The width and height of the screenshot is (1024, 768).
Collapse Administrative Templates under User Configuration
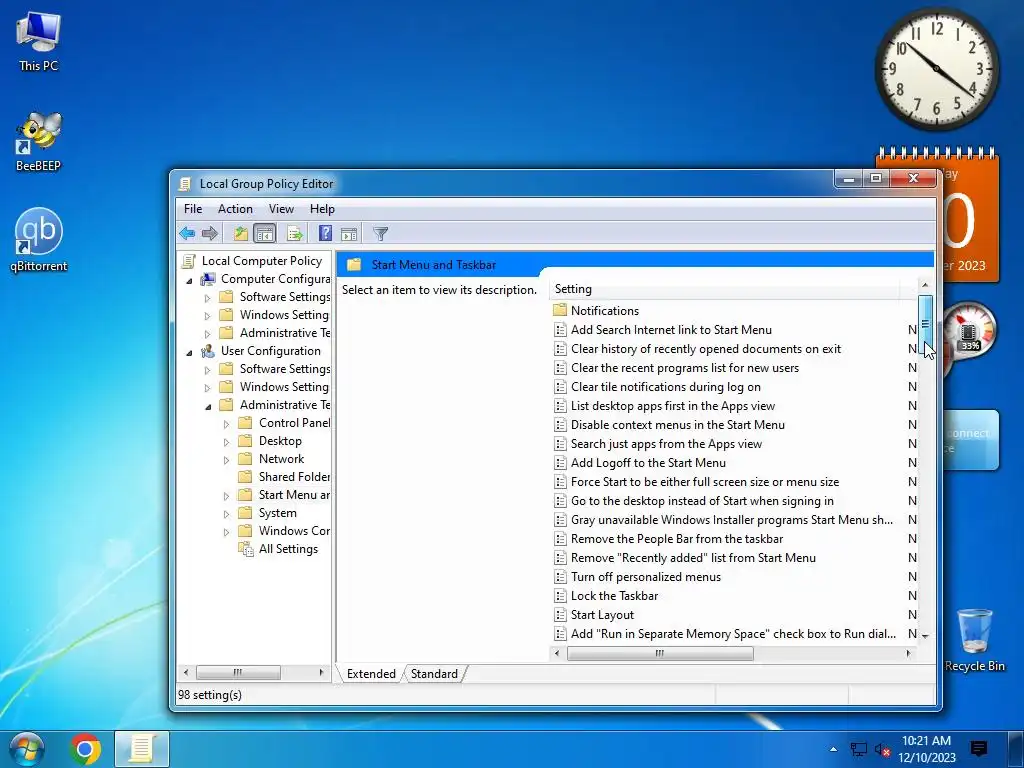pyautogui.click(x=208, y=407)
